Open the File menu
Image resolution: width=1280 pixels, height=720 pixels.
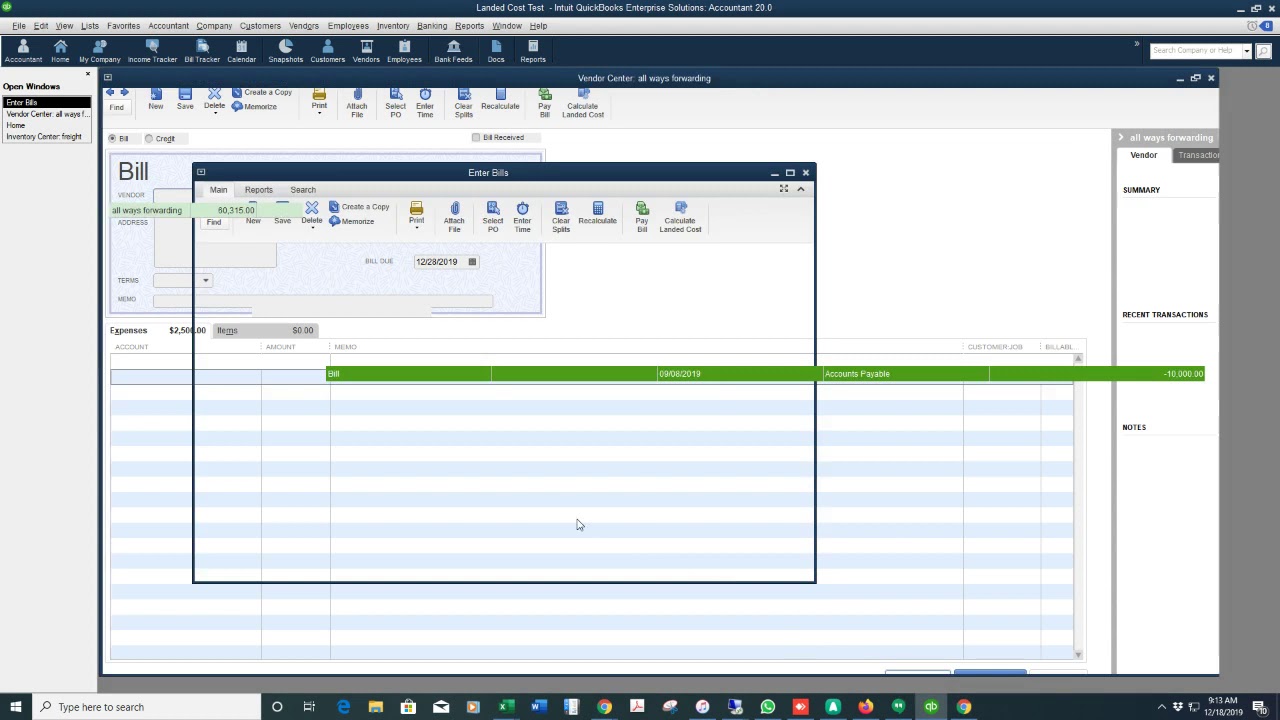(19, 25)
